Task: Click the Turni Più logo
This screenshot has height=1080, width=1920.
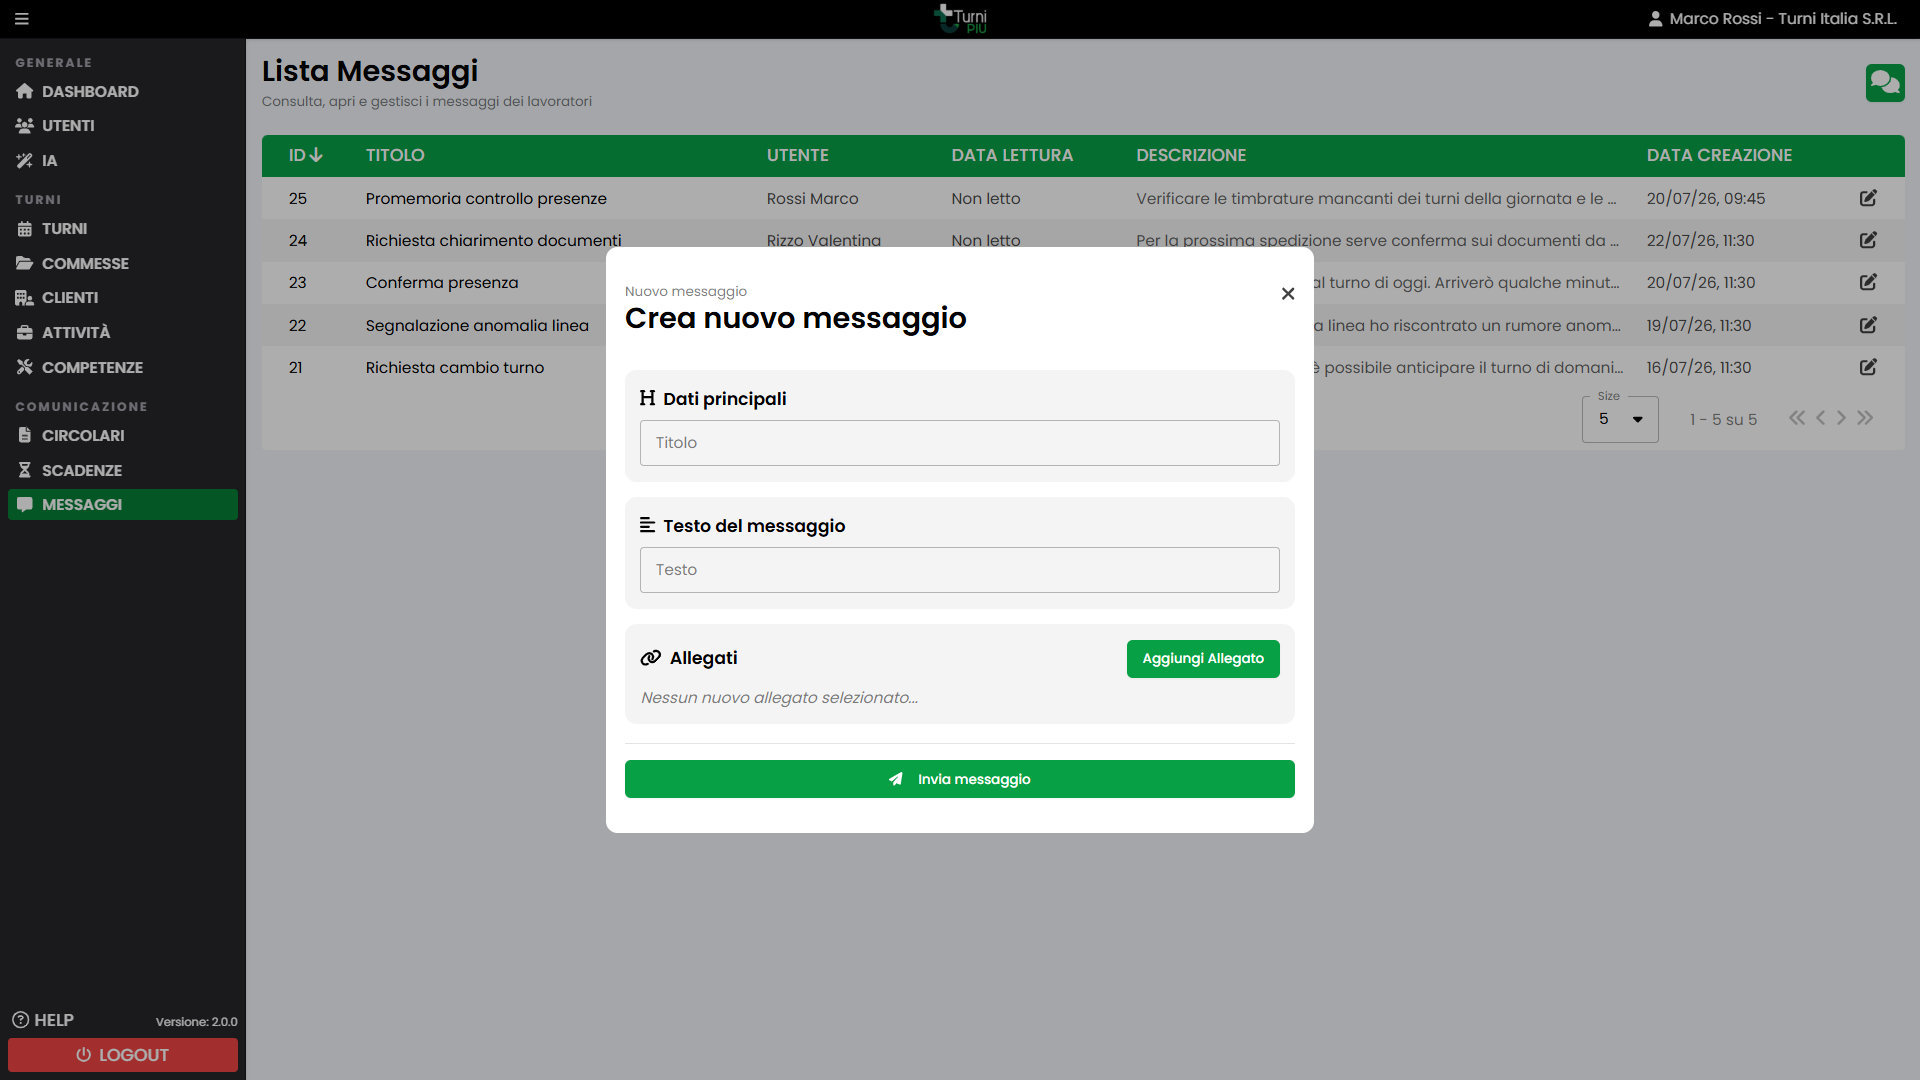Action: click(x=960, y=19)
